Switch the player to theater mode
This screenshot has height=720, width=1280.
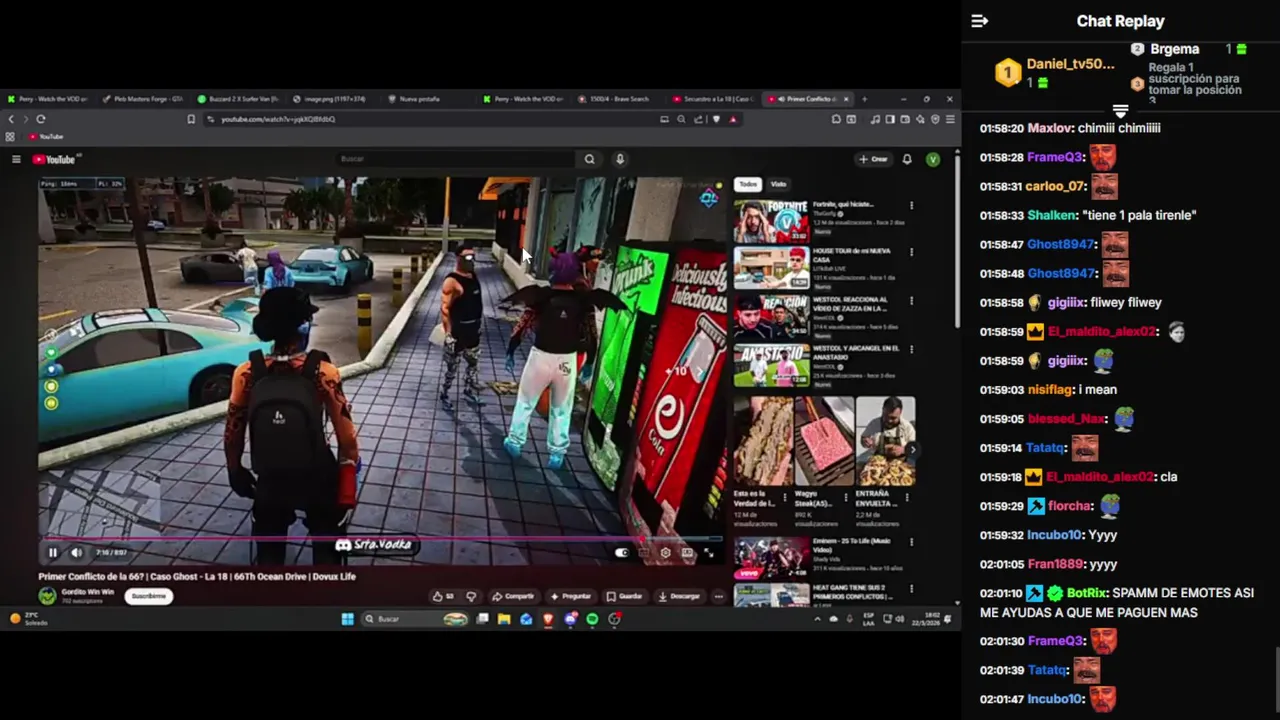tap(687, 552)
